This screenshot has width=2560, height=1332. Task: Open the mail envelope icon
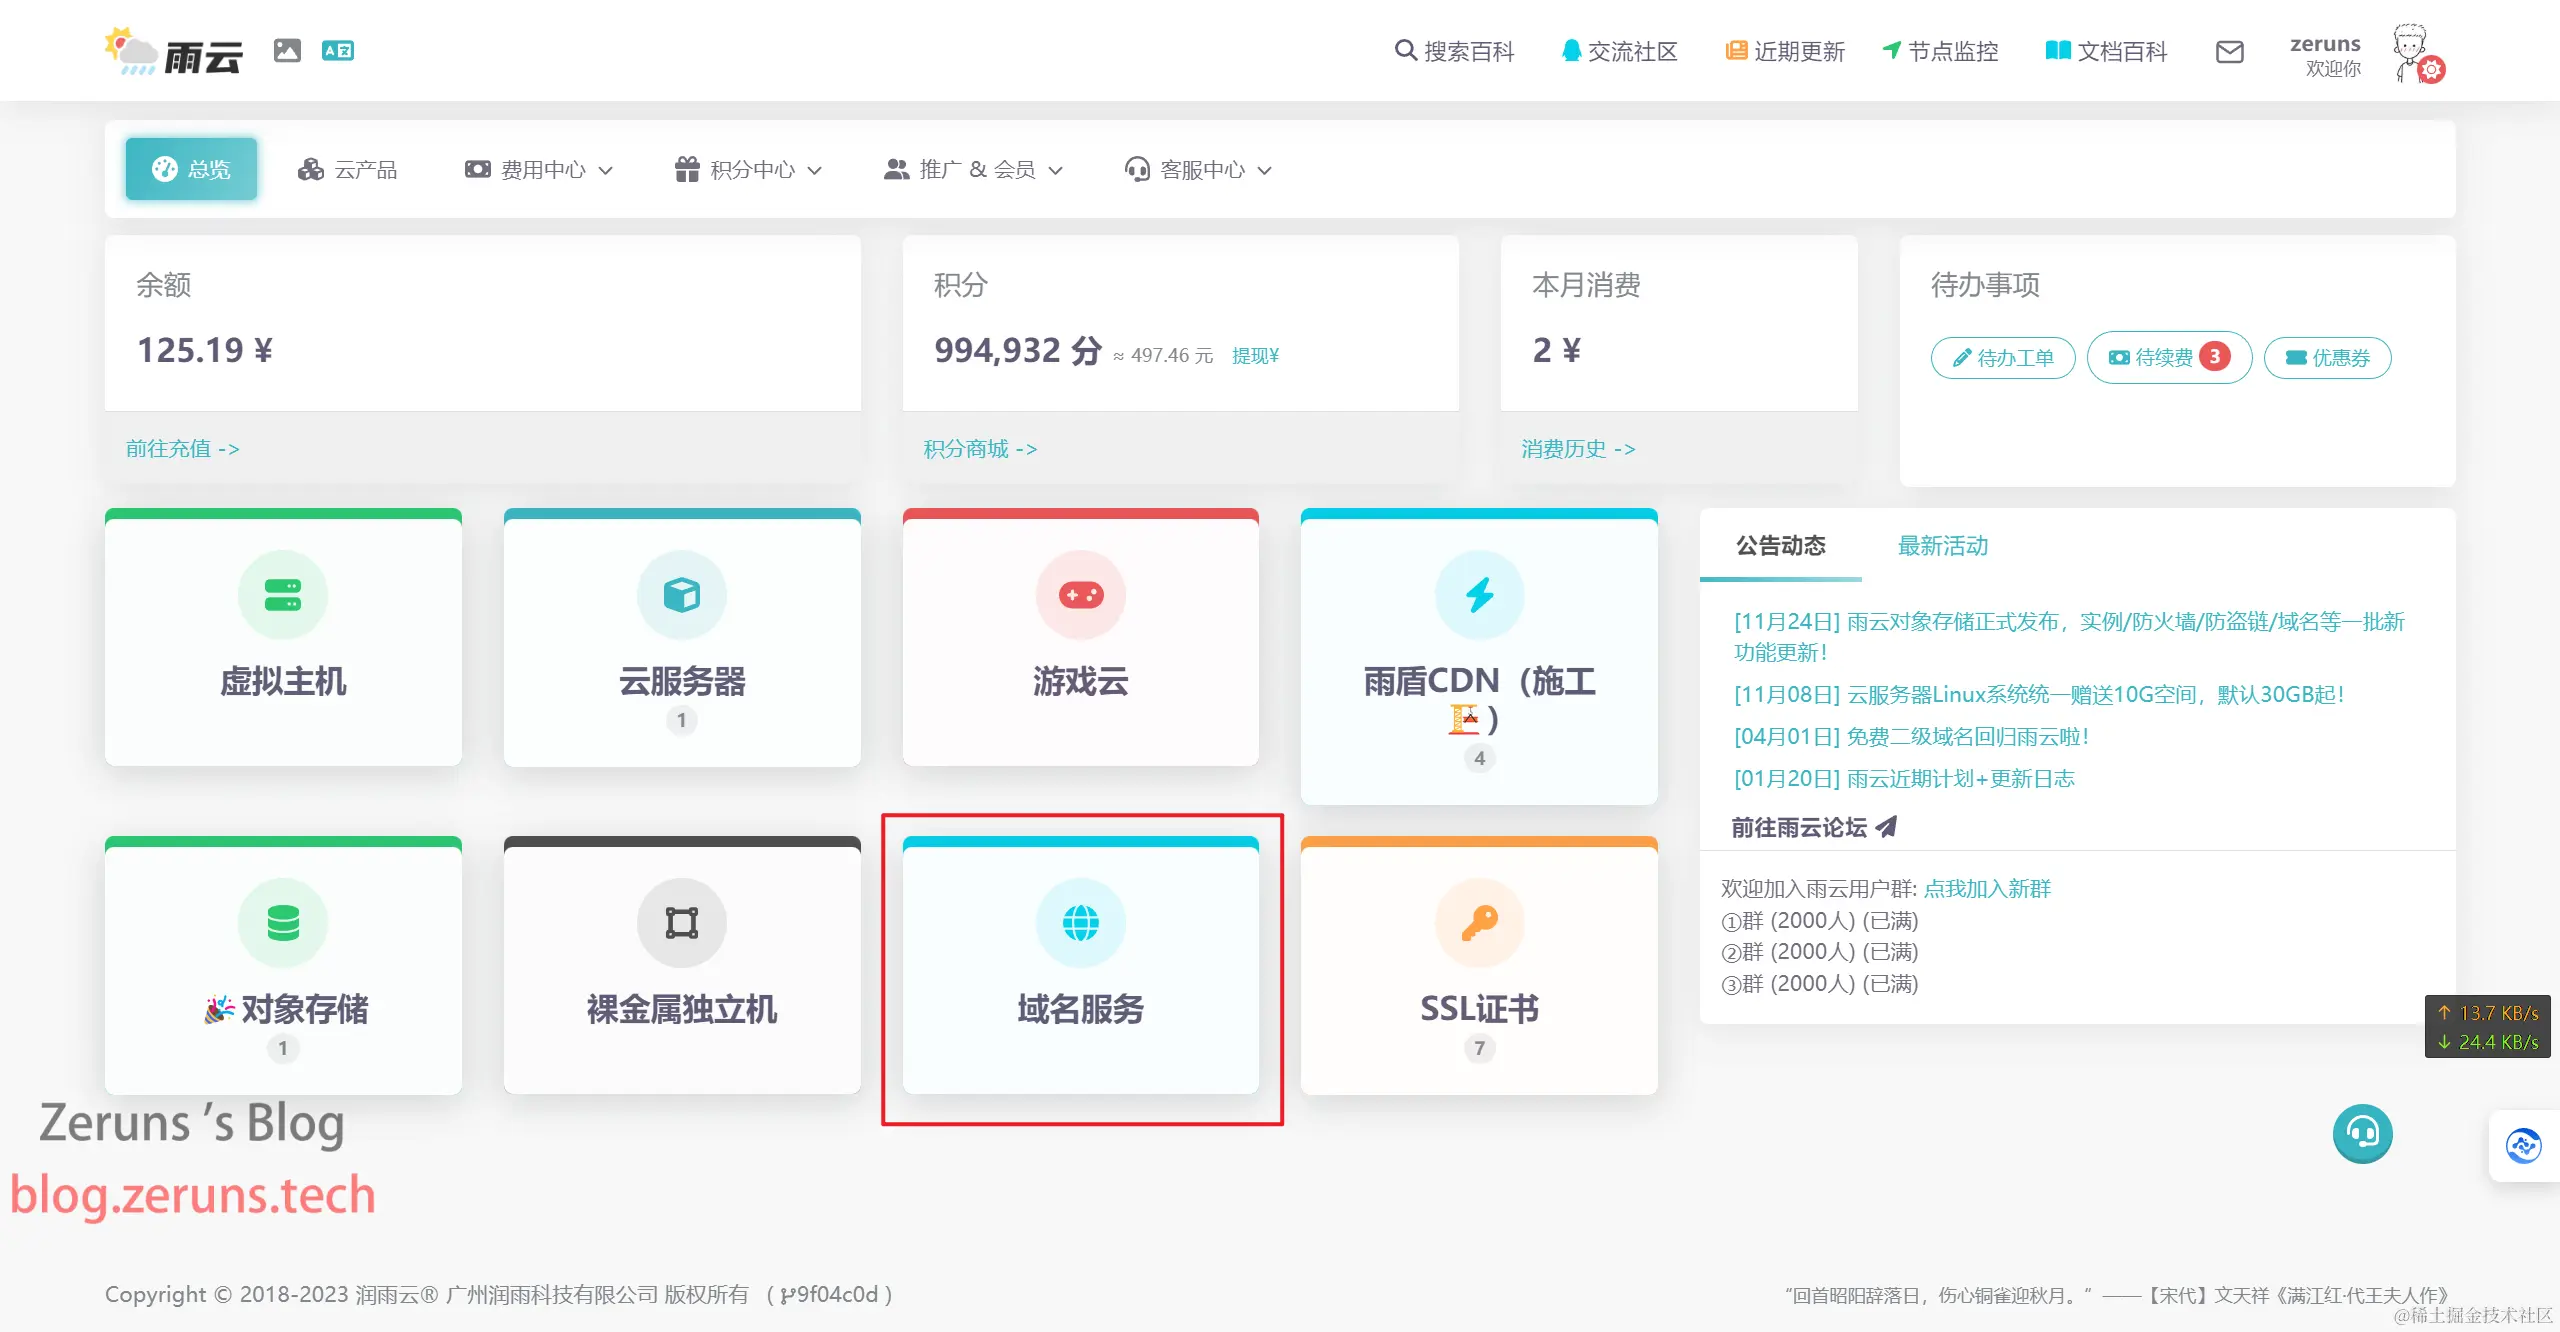tap(2229, 52)
